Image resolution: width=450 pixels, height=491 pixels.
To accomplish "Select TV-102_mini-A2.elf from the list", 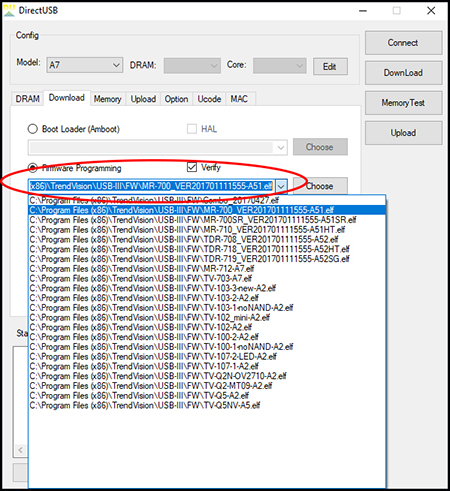I will [x=207, y=317].
